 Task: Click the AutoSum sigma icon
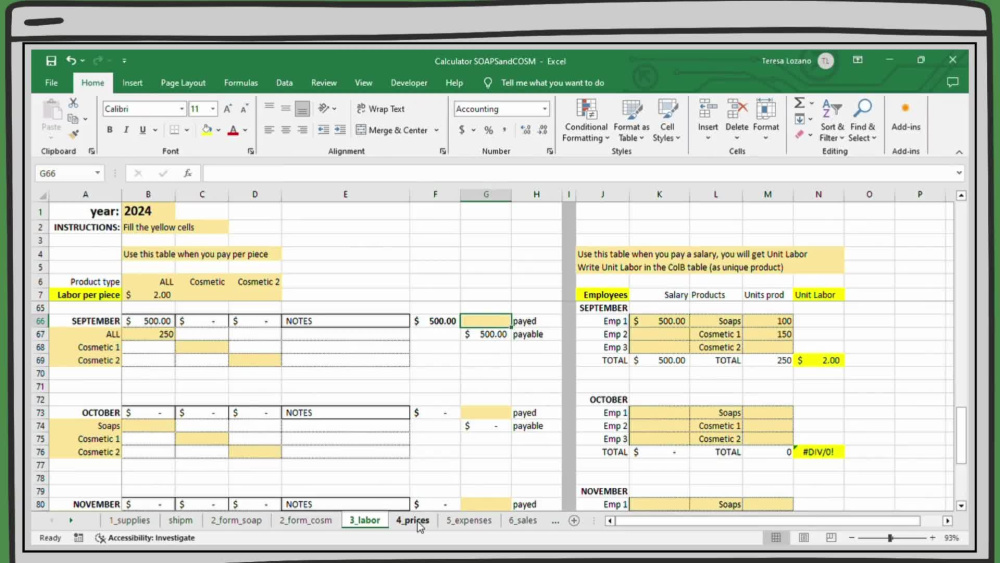point(799,103)
